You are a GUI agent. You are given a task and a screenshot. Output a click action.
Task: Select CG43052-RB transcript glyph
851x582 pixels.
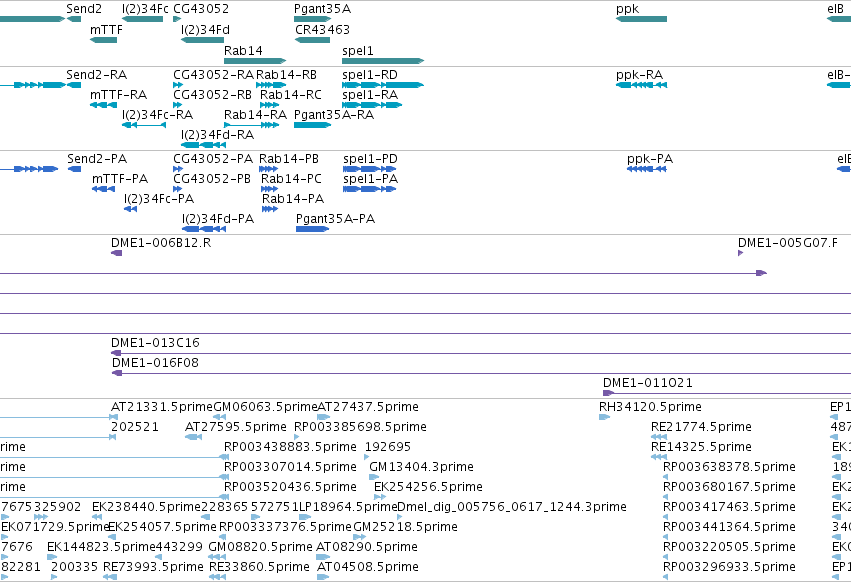[x=177, y=105]
